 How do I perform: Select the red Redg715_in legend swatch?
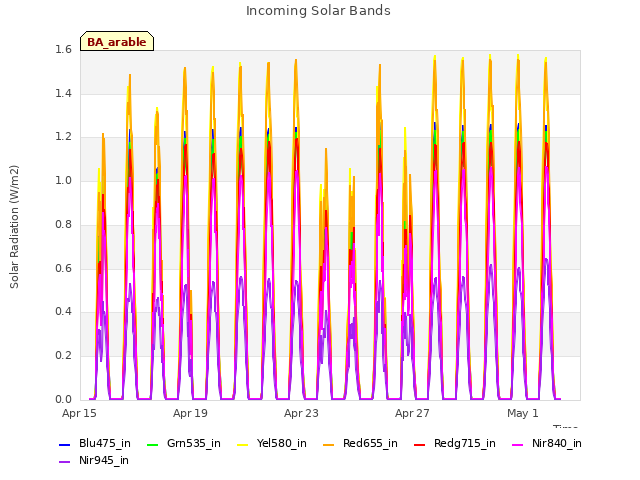pyautogui.click(x=420, y=444)
